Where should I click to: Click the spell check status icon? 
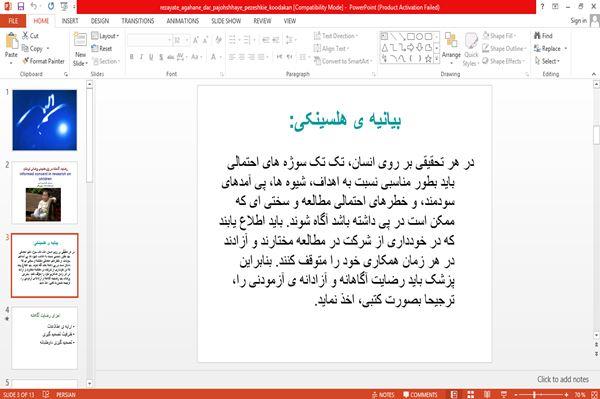[46, 394]
